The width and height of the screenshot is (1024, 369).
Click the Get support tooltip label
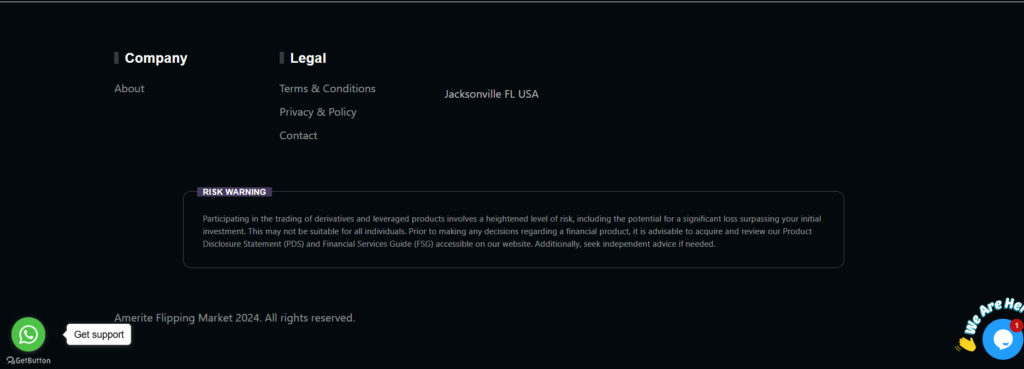99,334
